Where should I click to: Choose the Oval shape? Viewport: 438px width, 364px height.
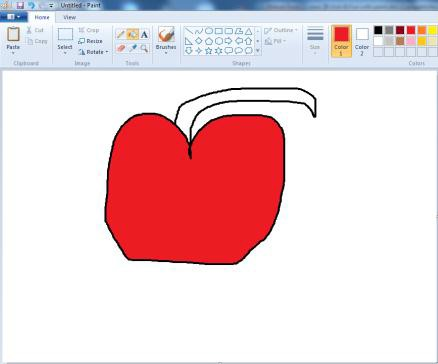tap(209, 31)
